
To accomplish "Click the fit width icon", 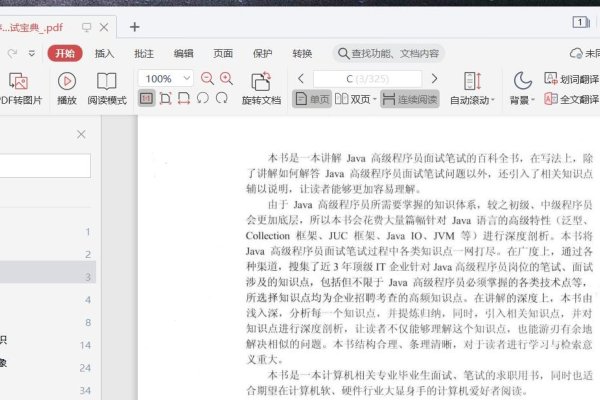I will [184, 99].
